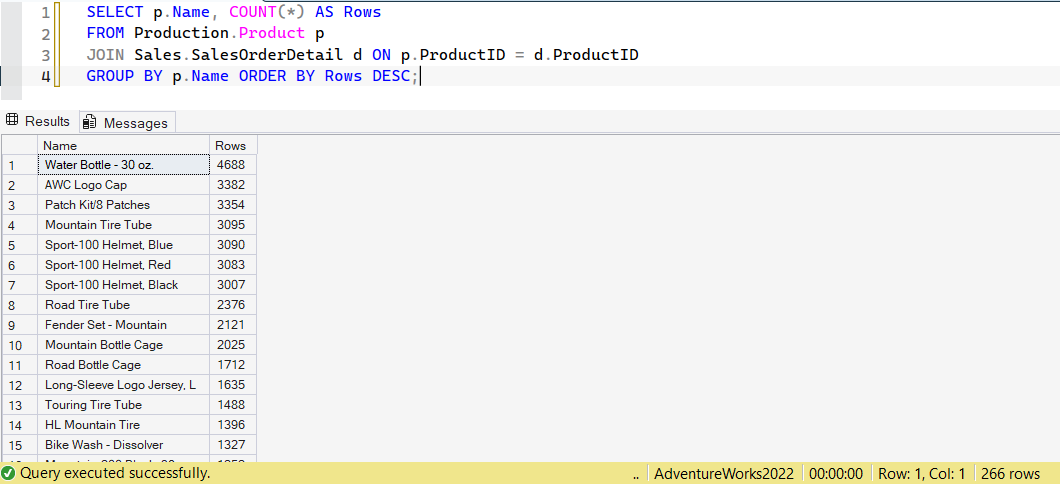
Task: Click the Rows value 3354
Action: pyautogui.click(x=233, y=204)
